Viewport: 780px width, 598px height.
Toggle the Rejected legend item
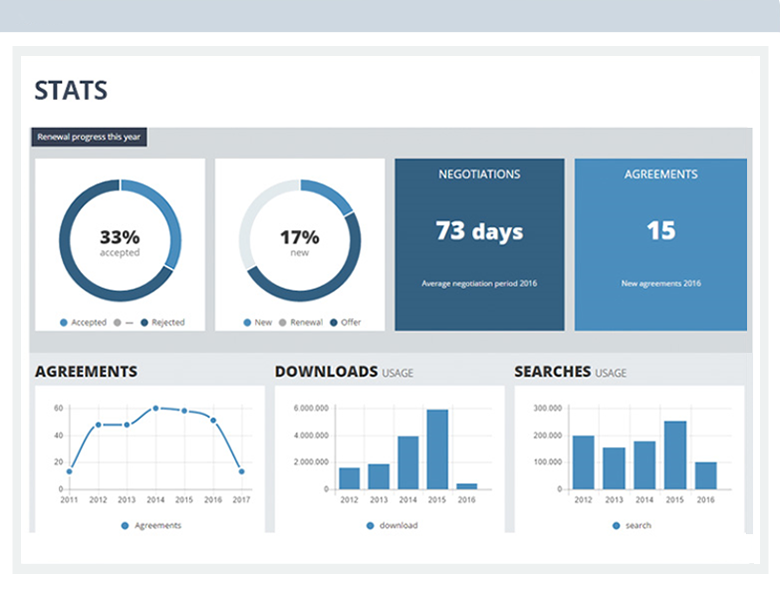click(163, 322)
